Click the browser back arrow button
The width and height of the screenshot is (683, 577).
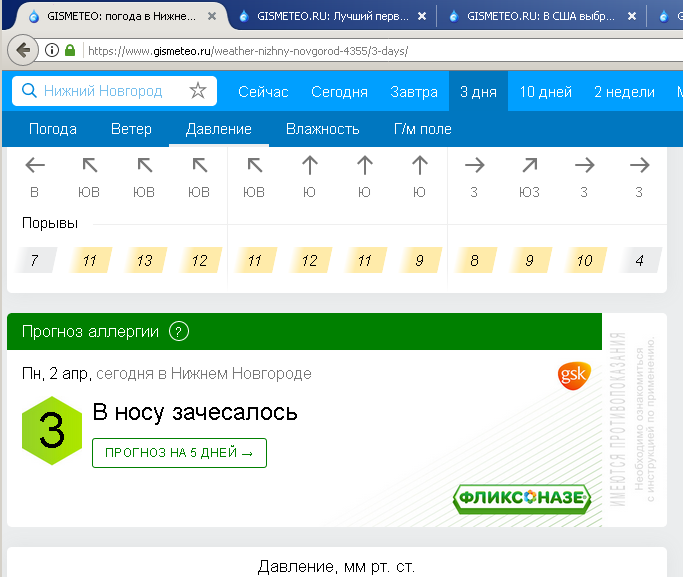click(x=24, y=50)
